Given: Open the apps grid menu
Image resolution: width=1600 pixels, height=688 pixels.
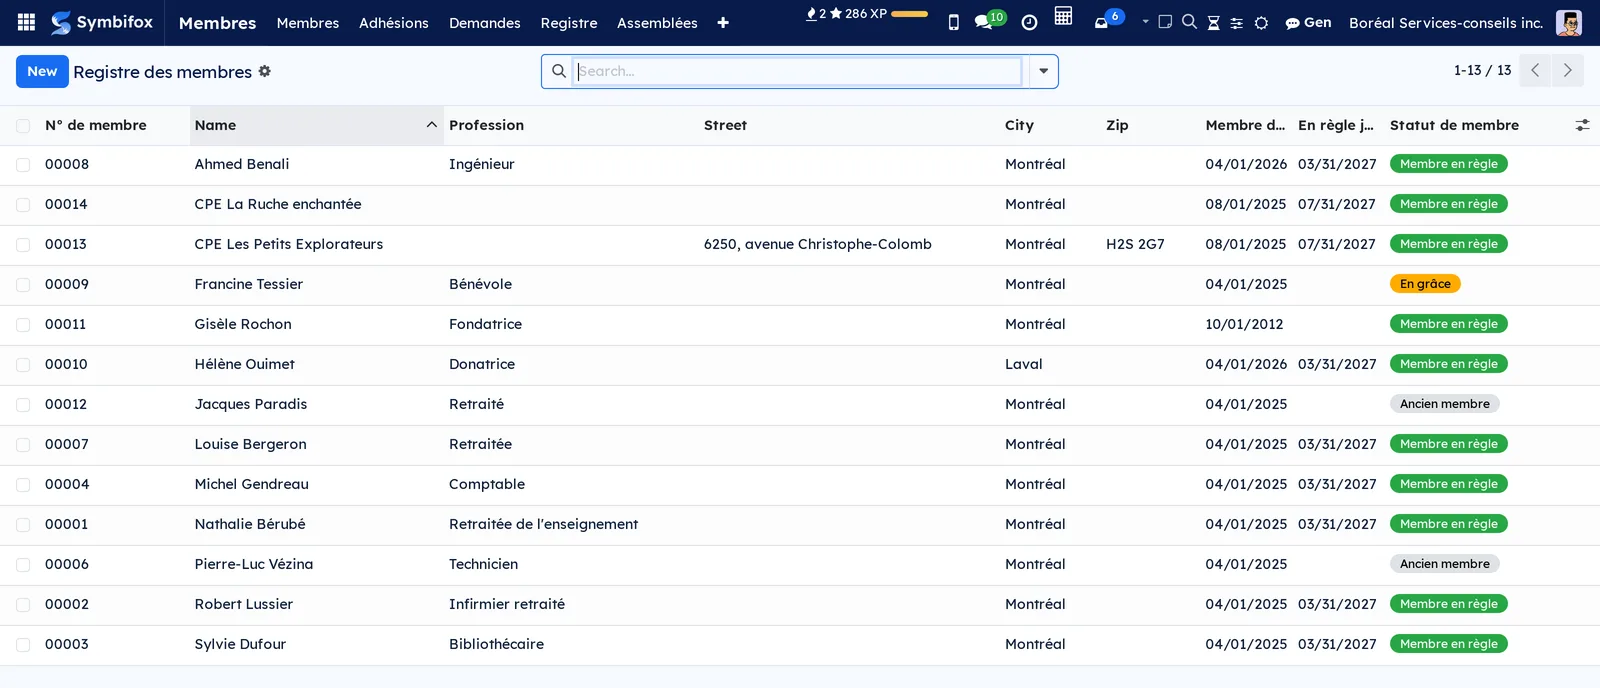Looking at the screenshot, I should pos(27,22).
